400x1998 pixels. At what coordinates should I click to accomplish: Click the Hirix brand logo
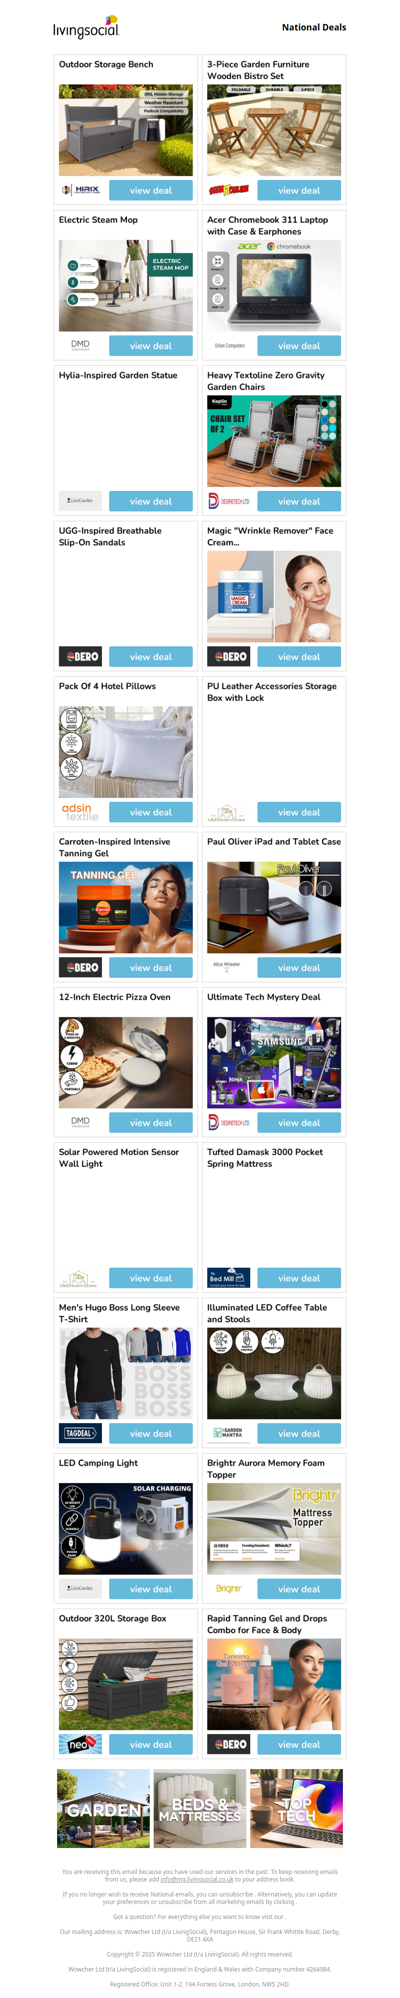pos(80,190)
